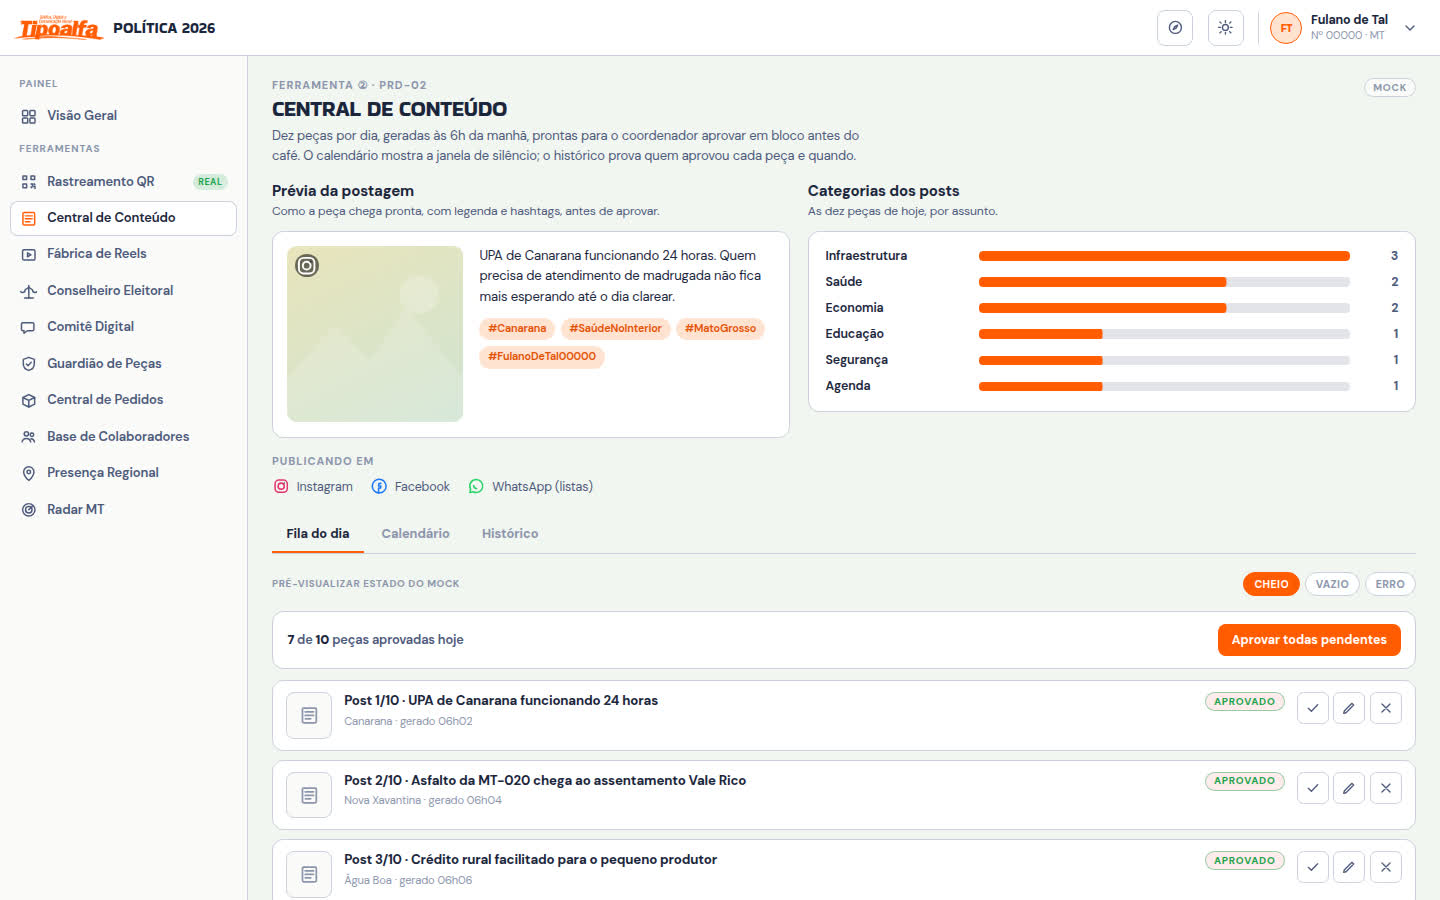Click the Guardião de Peças shield icon

29,364
